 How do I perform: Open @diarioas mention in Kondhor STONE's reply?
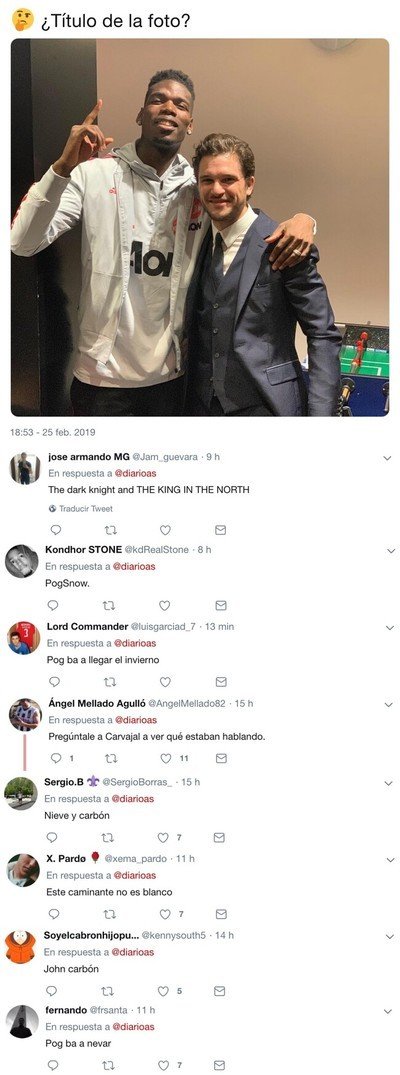point(133,566)
